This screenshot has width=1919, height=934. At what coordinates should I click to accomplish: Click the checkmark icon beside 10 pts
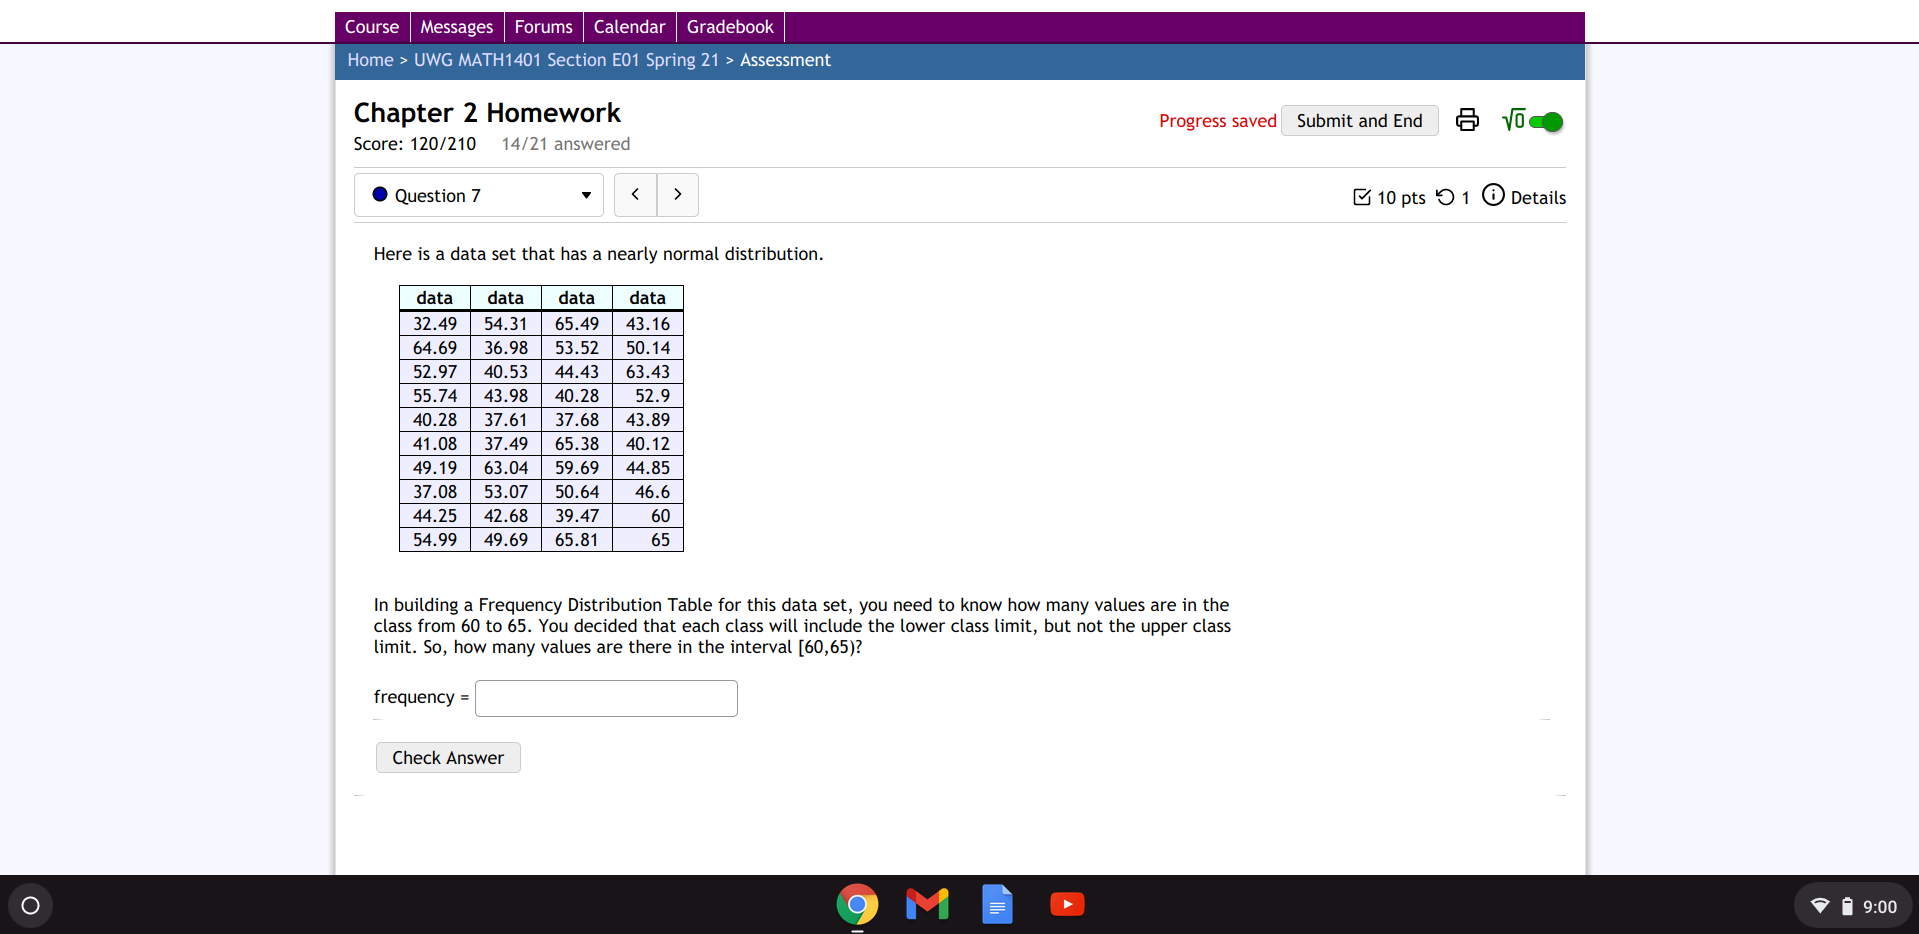[x=1362, y=196]
